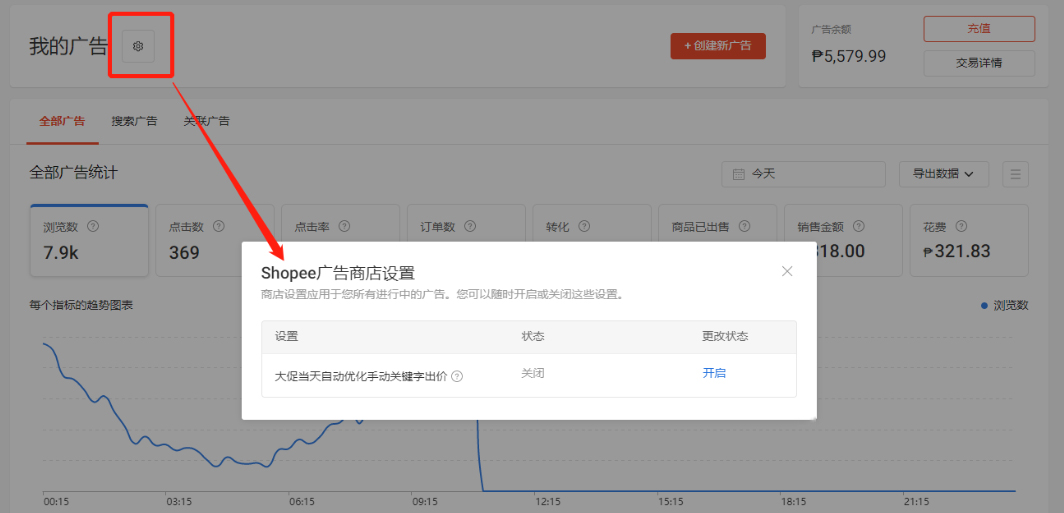Open the ads settings gear icon
The height and width of the screenshot is (513, 1064).
pos(138,46)
